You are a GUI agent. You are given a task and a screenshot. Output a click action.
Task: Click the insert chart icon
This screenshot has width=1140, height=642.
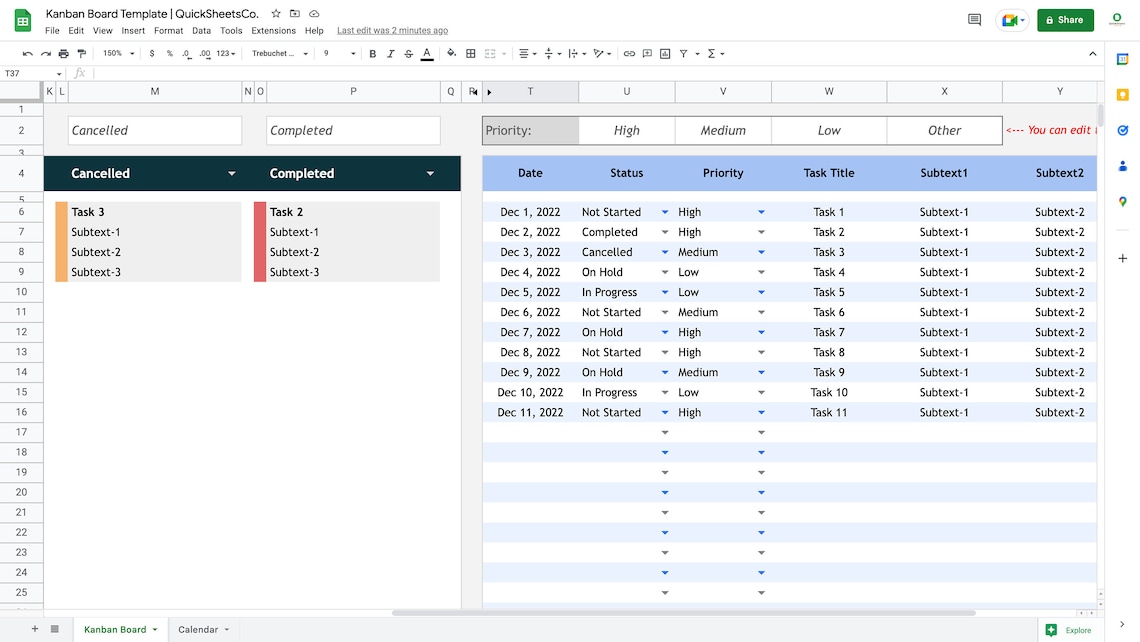click(665, 54)
